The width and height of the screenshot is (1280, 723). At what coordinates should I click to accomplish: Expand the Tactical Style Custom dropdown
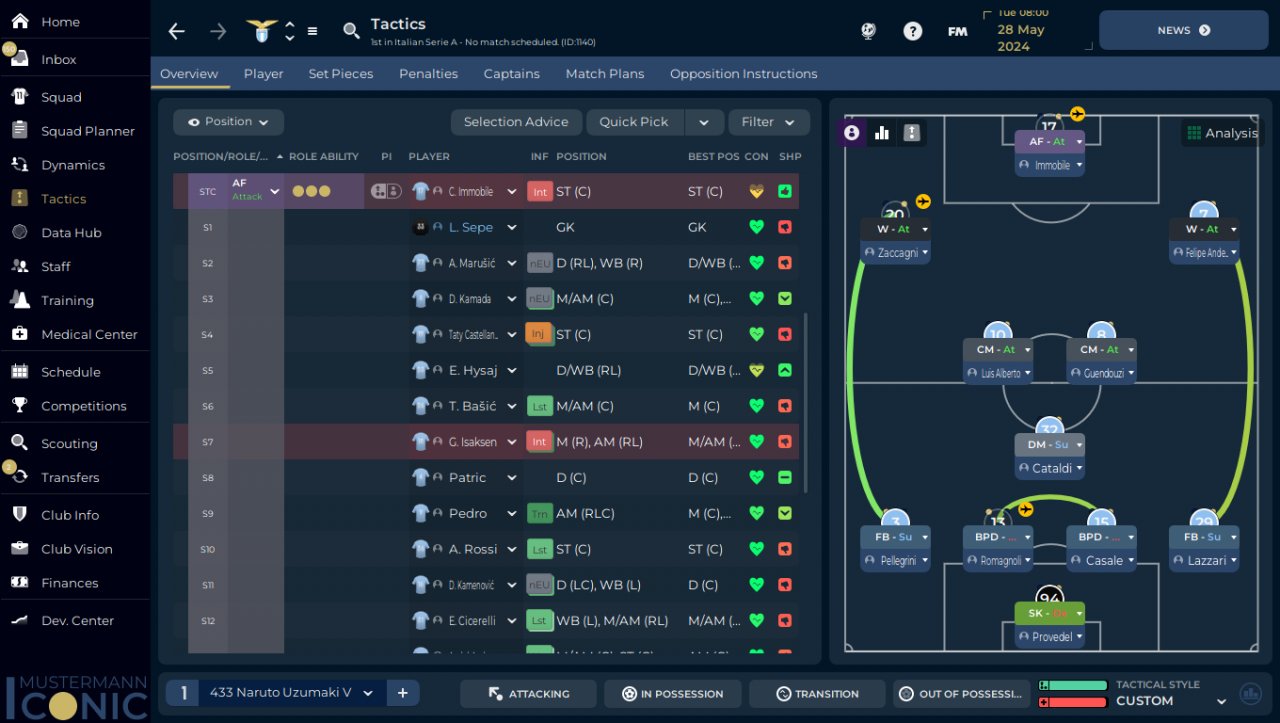[x=1221, y=701]
